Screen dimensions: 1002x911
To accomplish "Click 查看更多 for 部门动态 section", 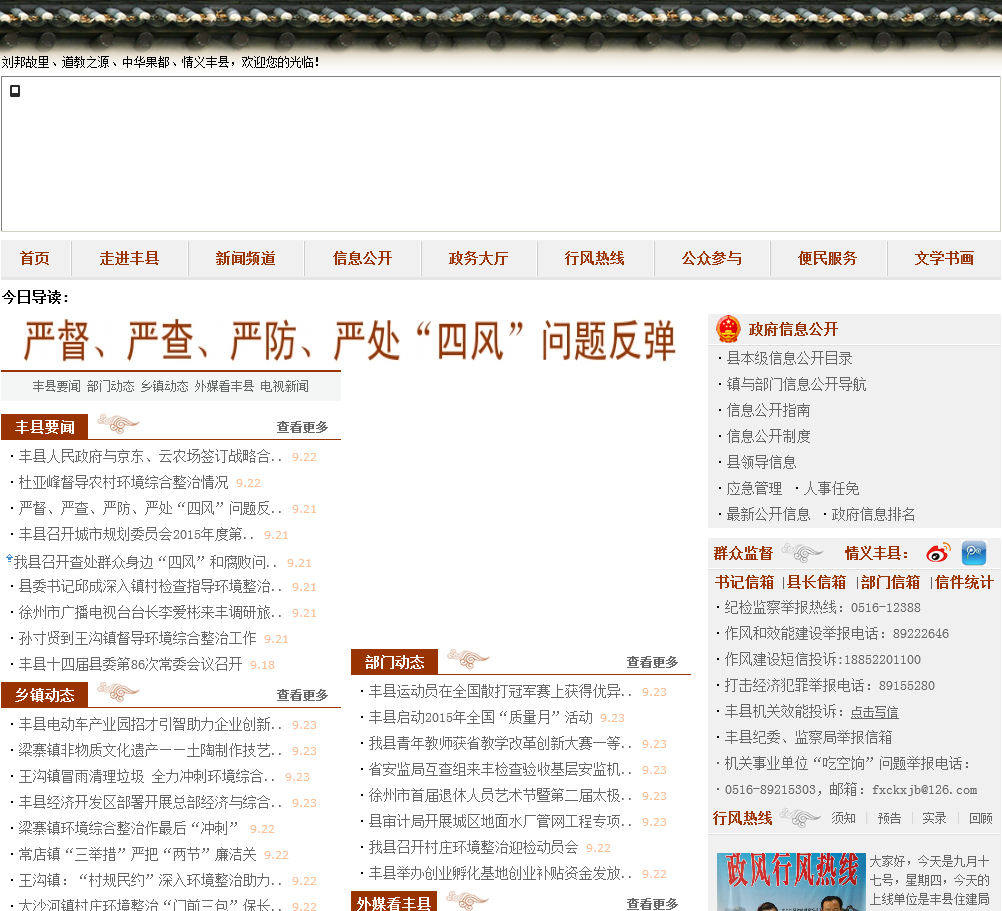I will (652, 662).
